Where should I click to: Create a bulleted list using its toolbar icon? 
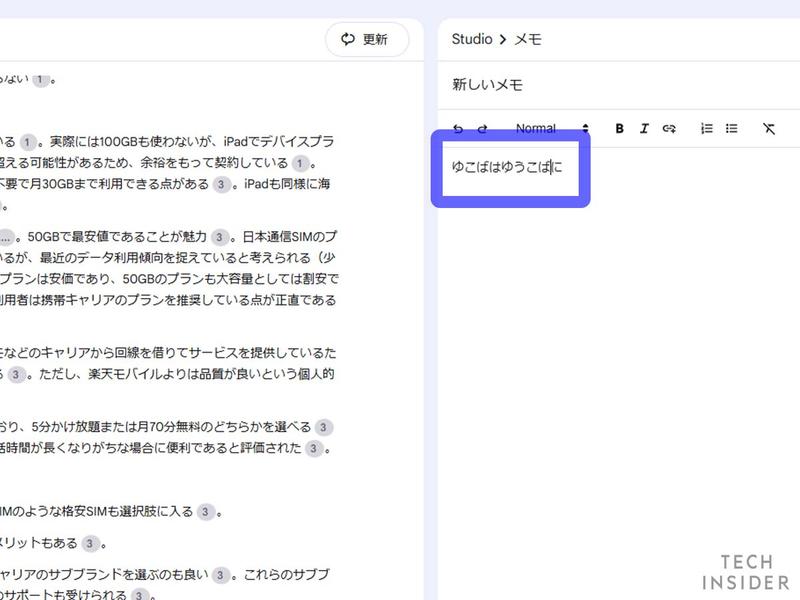coord(731,128)
